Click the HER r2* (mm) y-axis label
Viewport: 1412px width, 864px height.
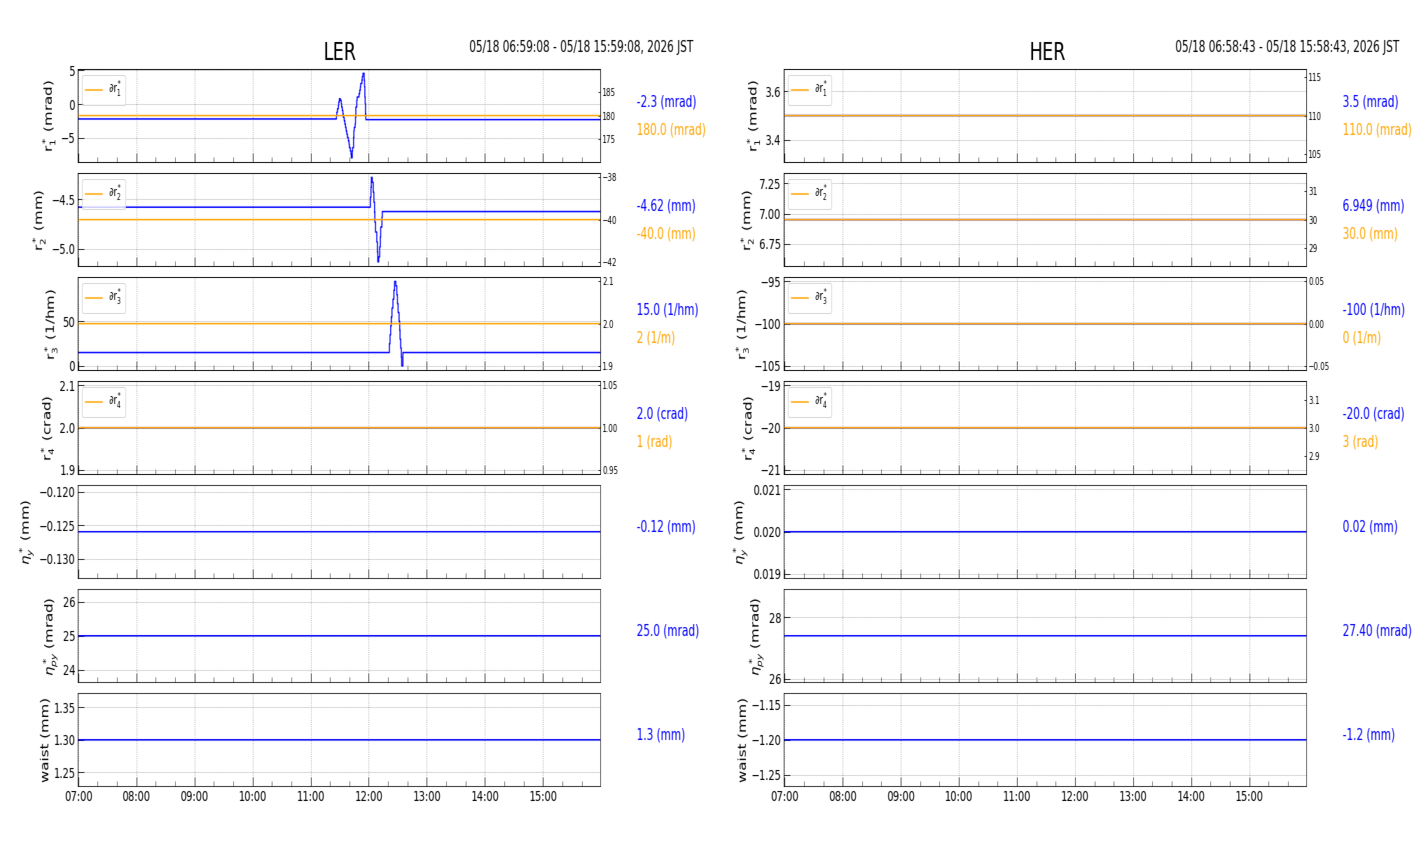click(x=746, y=220)
